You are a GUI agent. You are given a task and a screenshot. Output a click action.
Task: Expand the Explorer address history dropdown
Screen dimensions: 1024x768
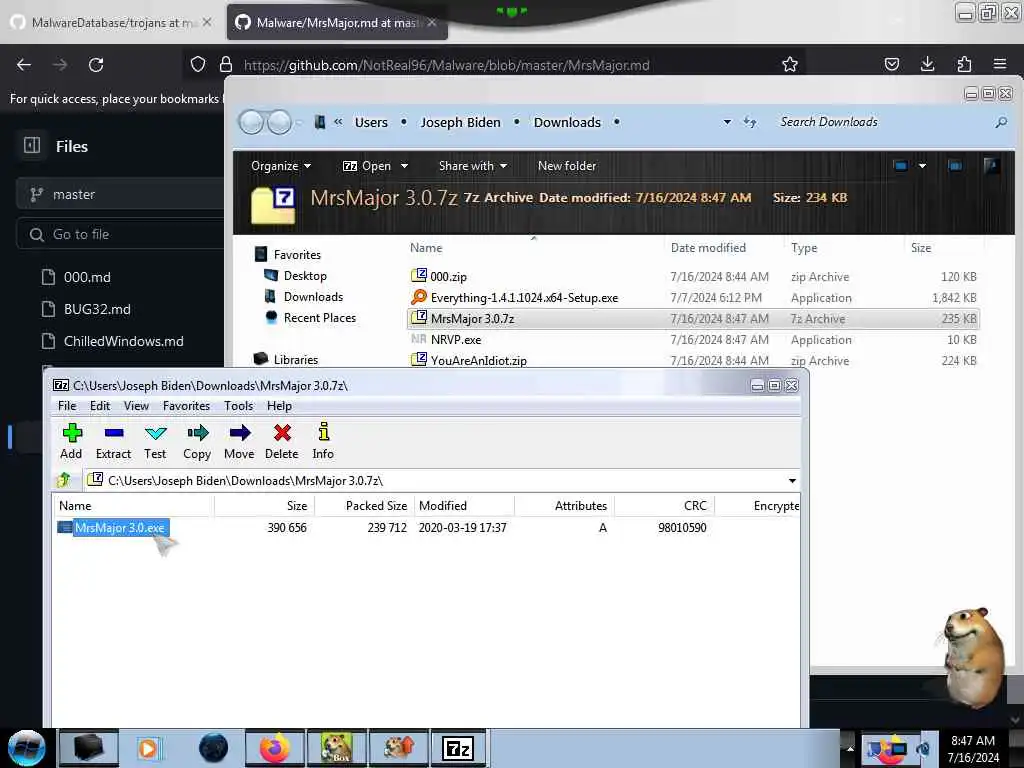point(727,122)
